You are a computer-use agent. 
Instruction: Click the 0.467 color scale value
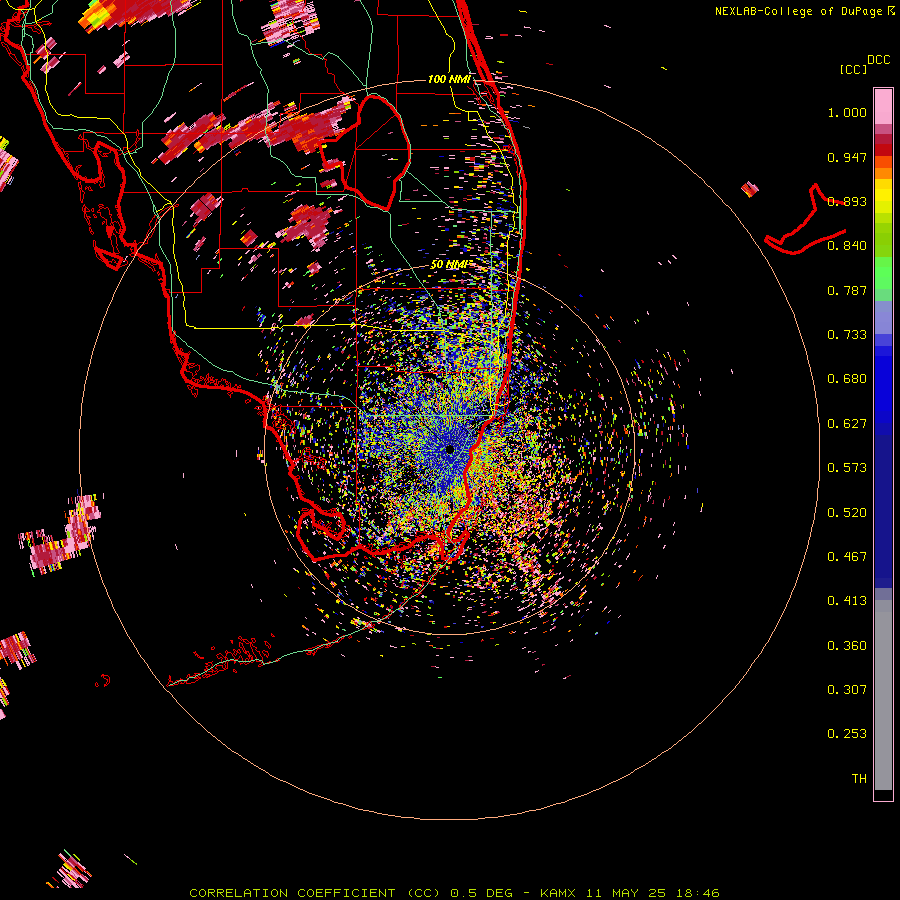[847, 557]
